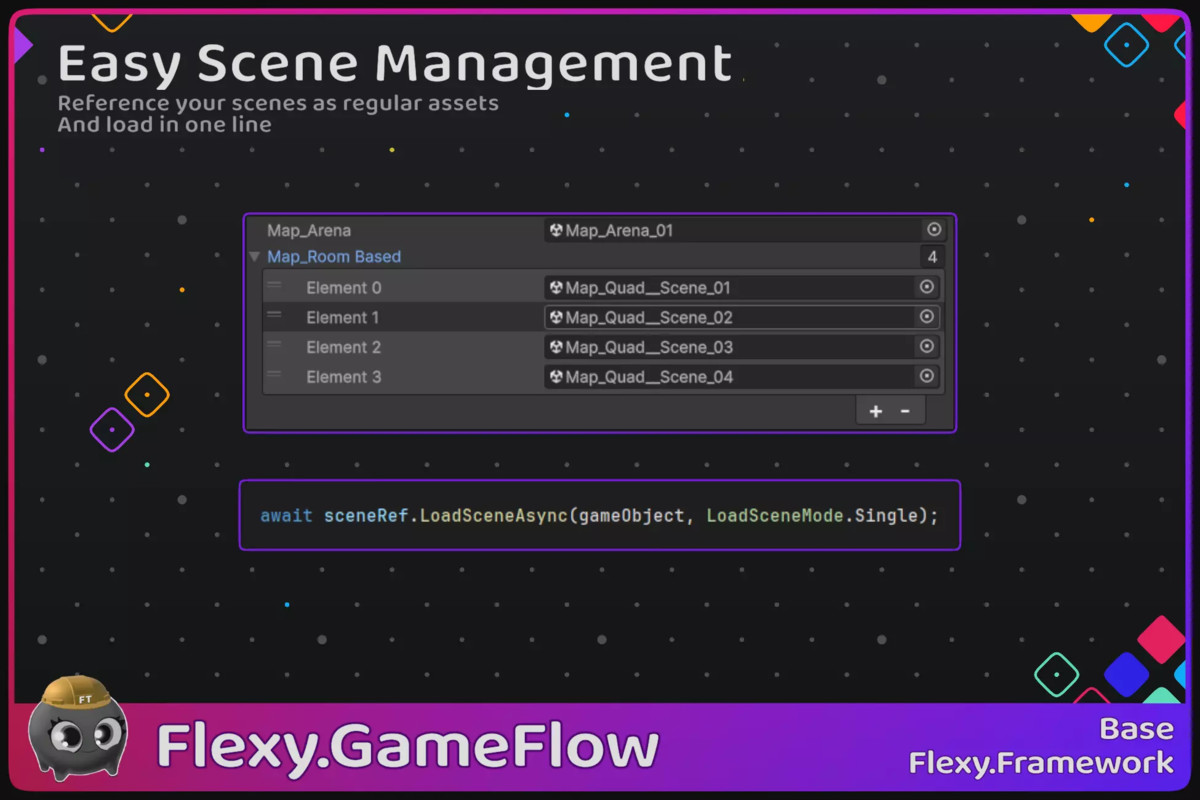Image resolution: width=1200 pixels, height=800 pixels.
Task: Select the Map_Arena_01 scene reference field
Action: tap(745, 230)
